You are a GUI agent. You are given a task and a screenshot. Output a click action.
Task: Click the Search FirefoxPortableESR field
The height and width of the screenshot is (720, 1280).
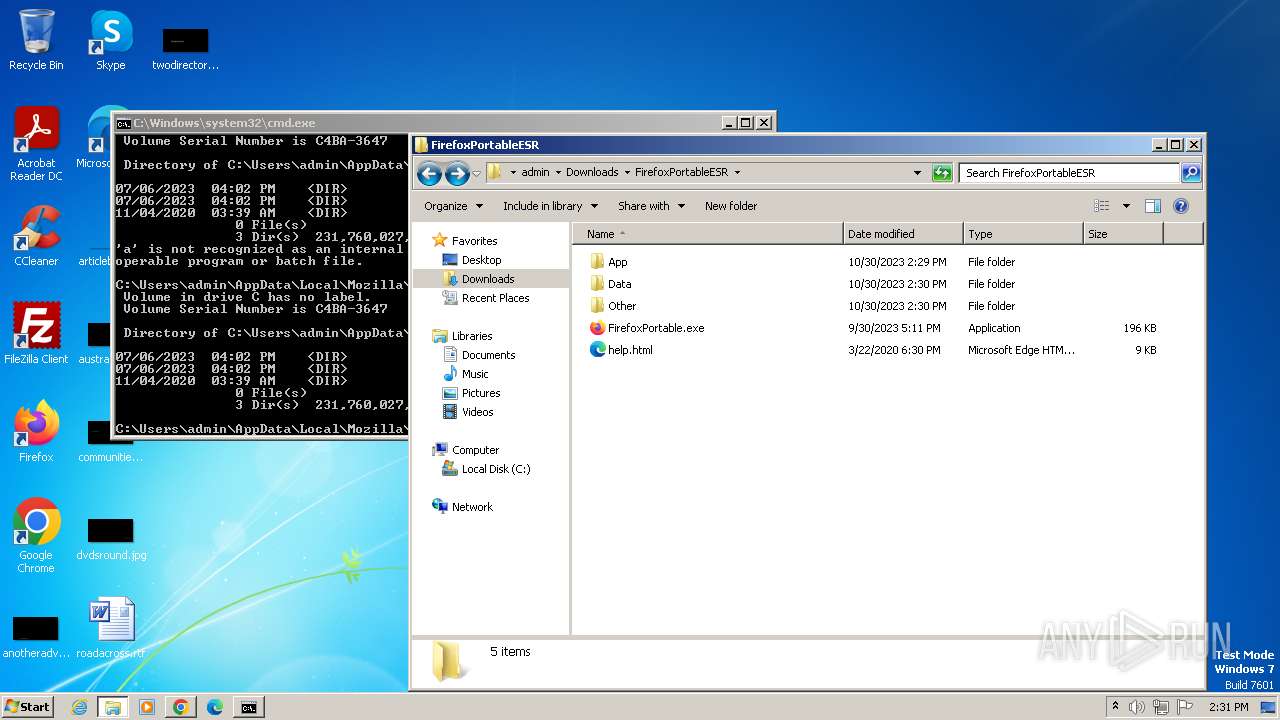[x=1069, y=173]
